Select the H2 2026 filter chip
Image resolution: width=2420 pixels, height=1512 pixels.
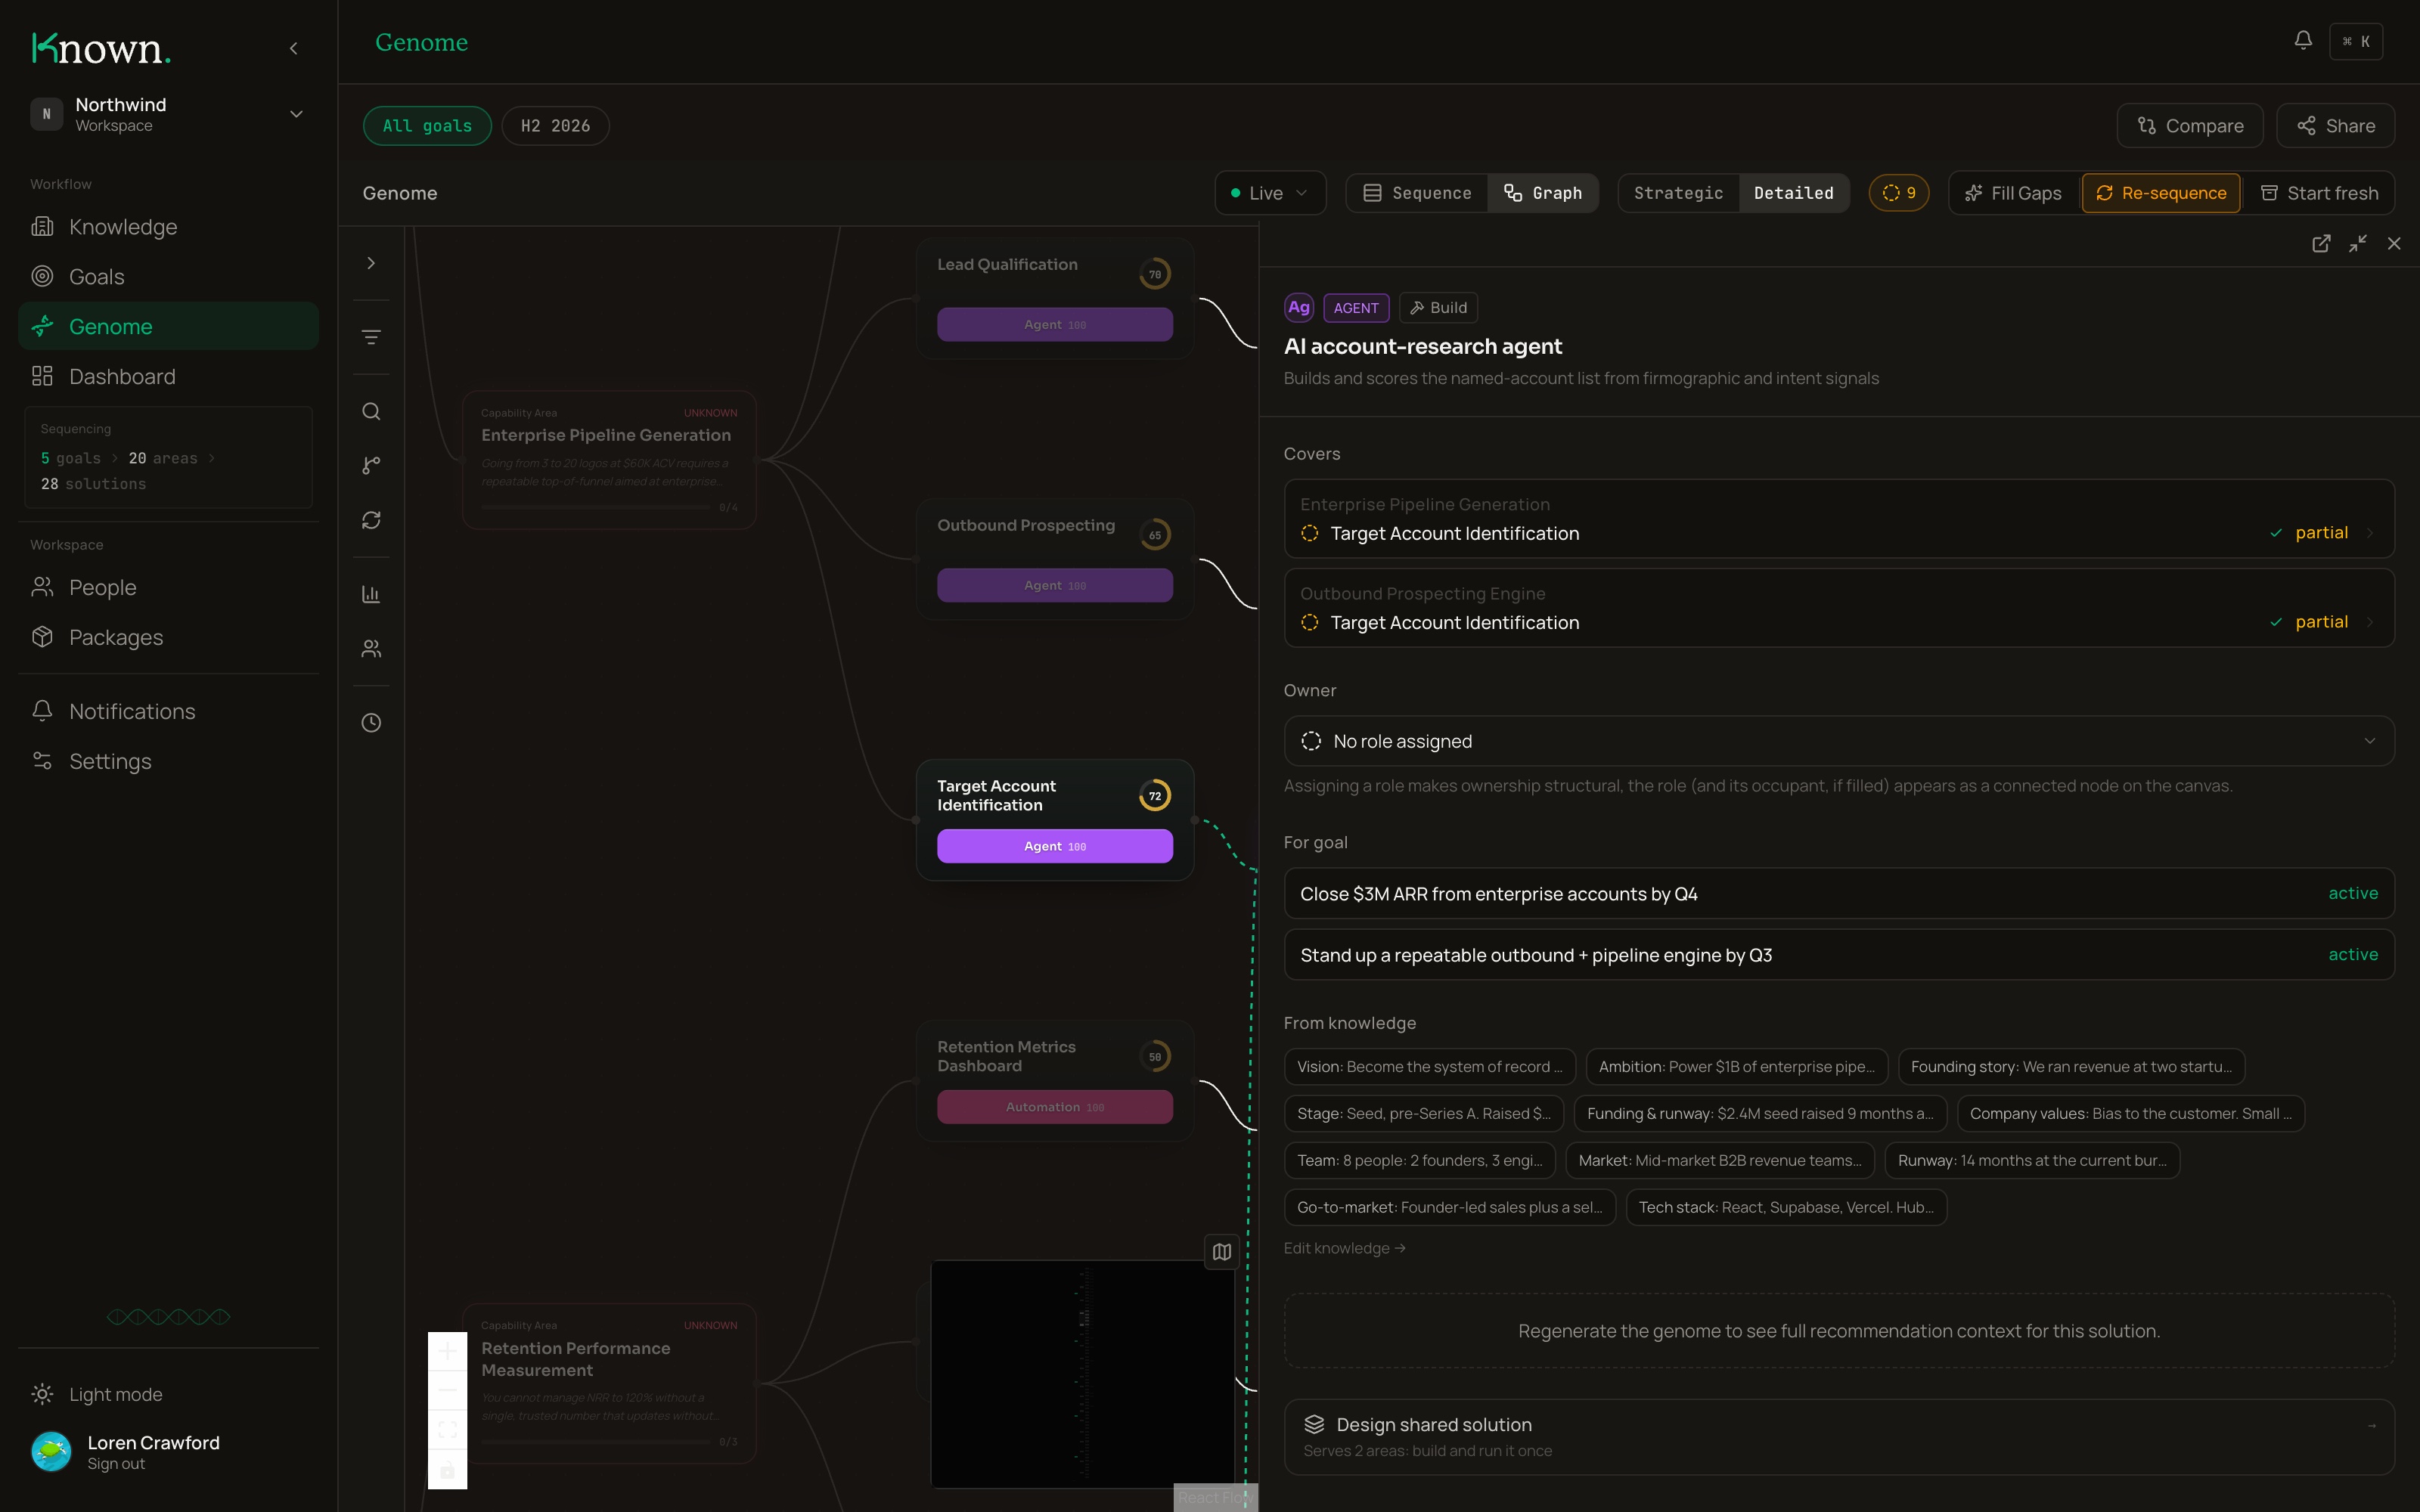pyautogui.click(x=555, y=126)
